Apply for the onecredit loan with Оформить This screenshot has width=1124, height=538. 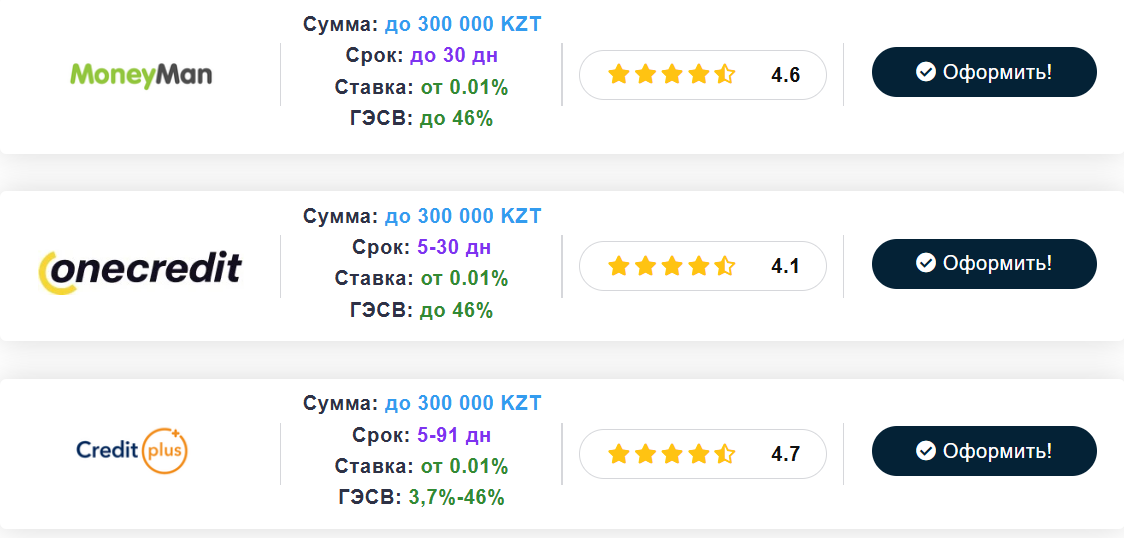(984, 264)
